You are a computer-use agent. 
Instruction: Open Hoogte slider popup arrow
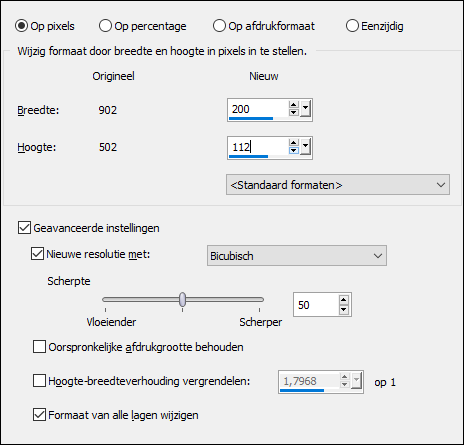click(305, 147)
